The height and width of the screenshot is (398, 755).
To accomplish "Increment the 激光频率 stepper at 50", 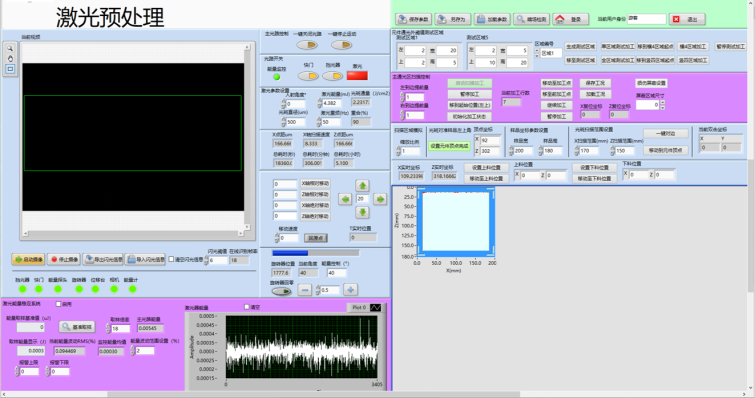I will (319, 120).
